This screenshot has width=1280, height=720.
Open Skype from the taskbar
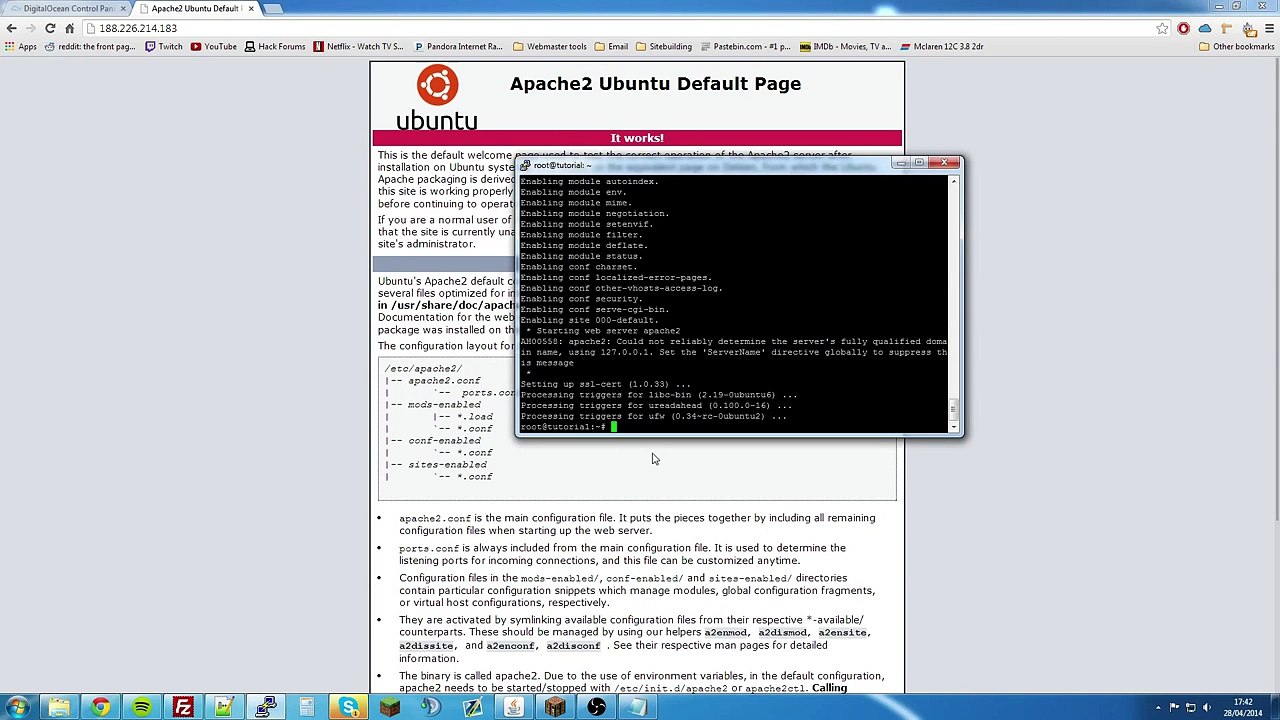pos(348,708)
